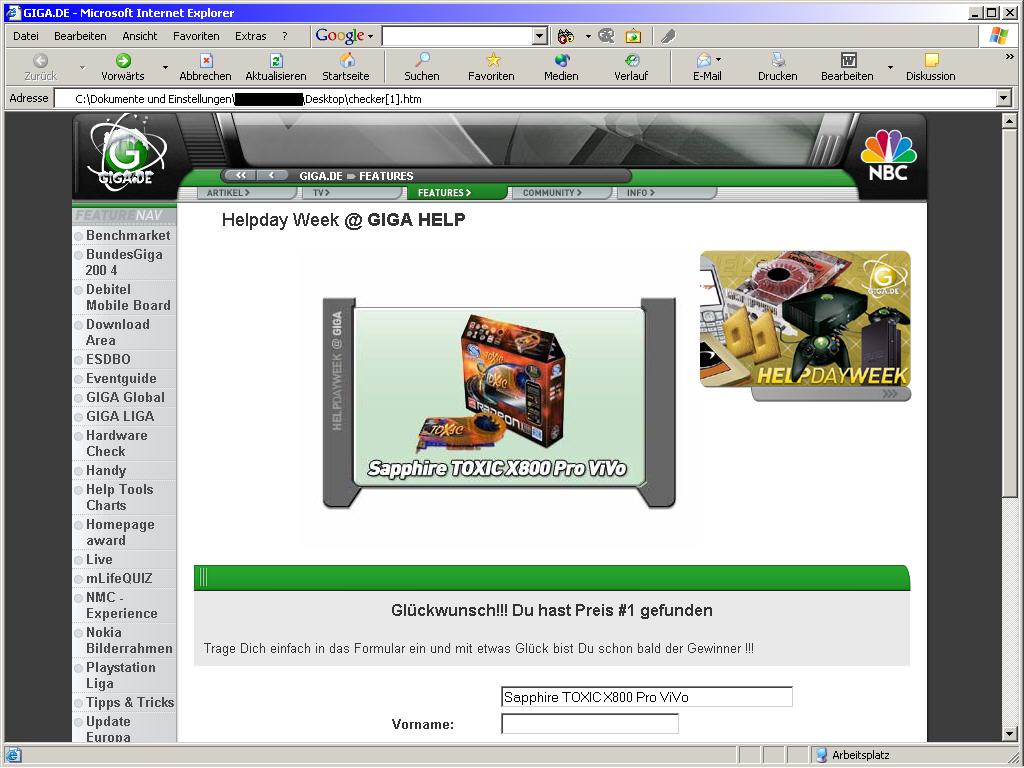Screen dimensions: 1024x768
Task: Click the page icon in the status bar
Action: [x=13, y=755]
